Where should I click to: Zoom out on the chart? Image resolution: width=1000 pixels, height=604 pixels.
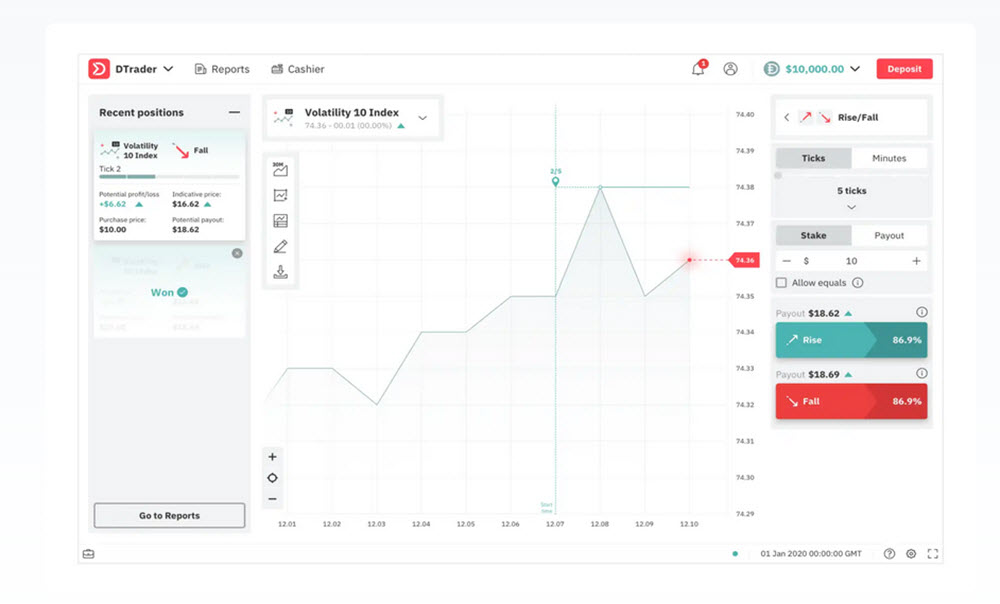(272, 499)
